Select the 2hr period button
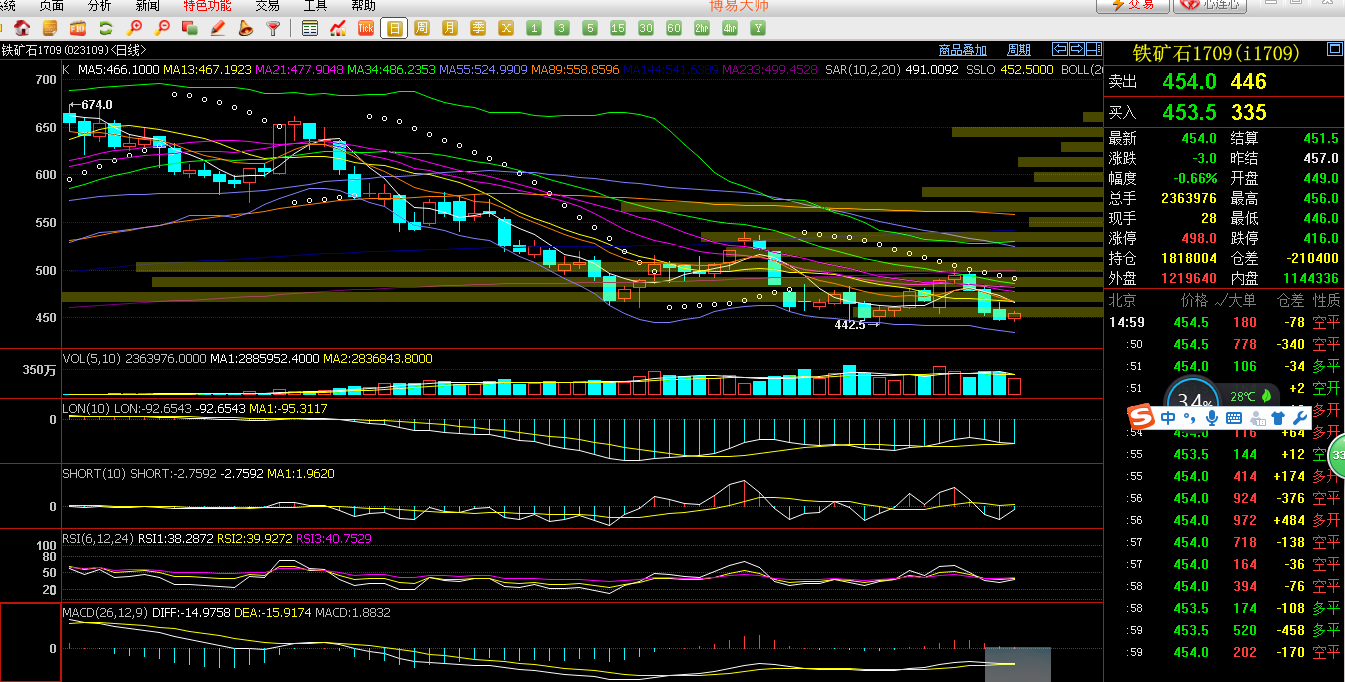This screenshot has height=682, width=1345. [x=702, y=28]
